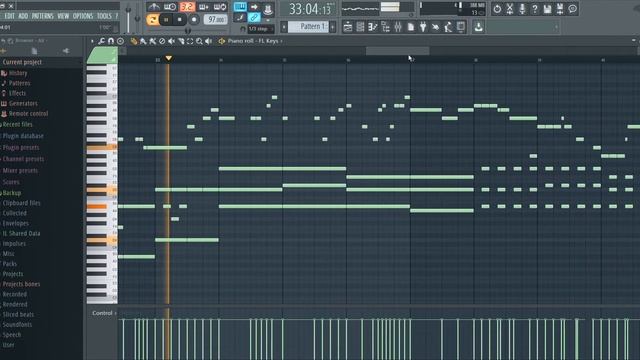The width and height of the screenshot is (640, 360).
Task: Expand the Backup folder
Action: (x=11, y=193)
